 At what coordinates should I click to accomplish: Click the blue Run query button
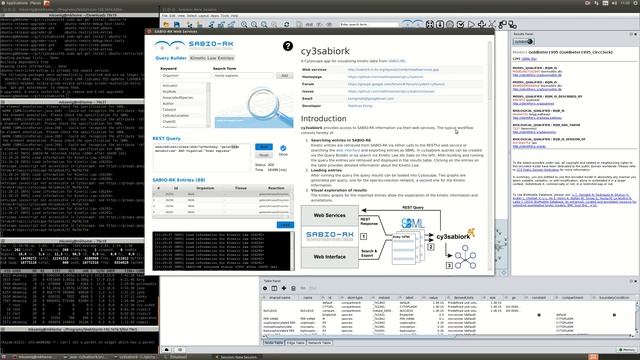pyautogui.click(x=264, y=147)
